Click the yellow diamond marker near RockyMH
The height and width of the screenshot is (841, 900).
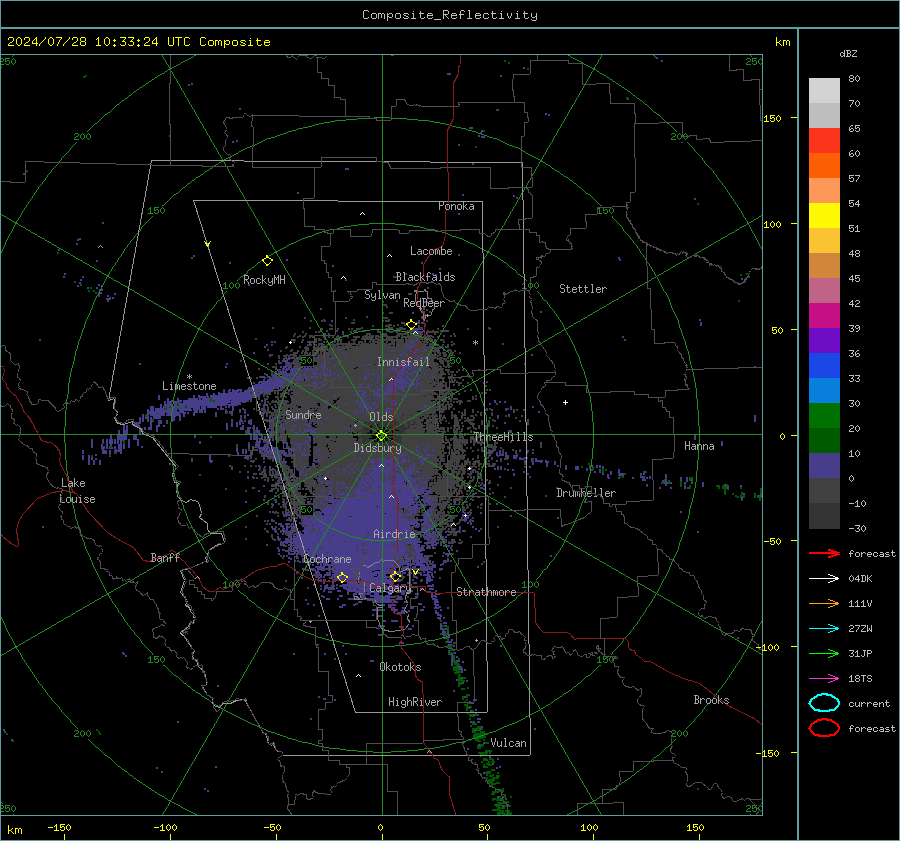[267, 261]
